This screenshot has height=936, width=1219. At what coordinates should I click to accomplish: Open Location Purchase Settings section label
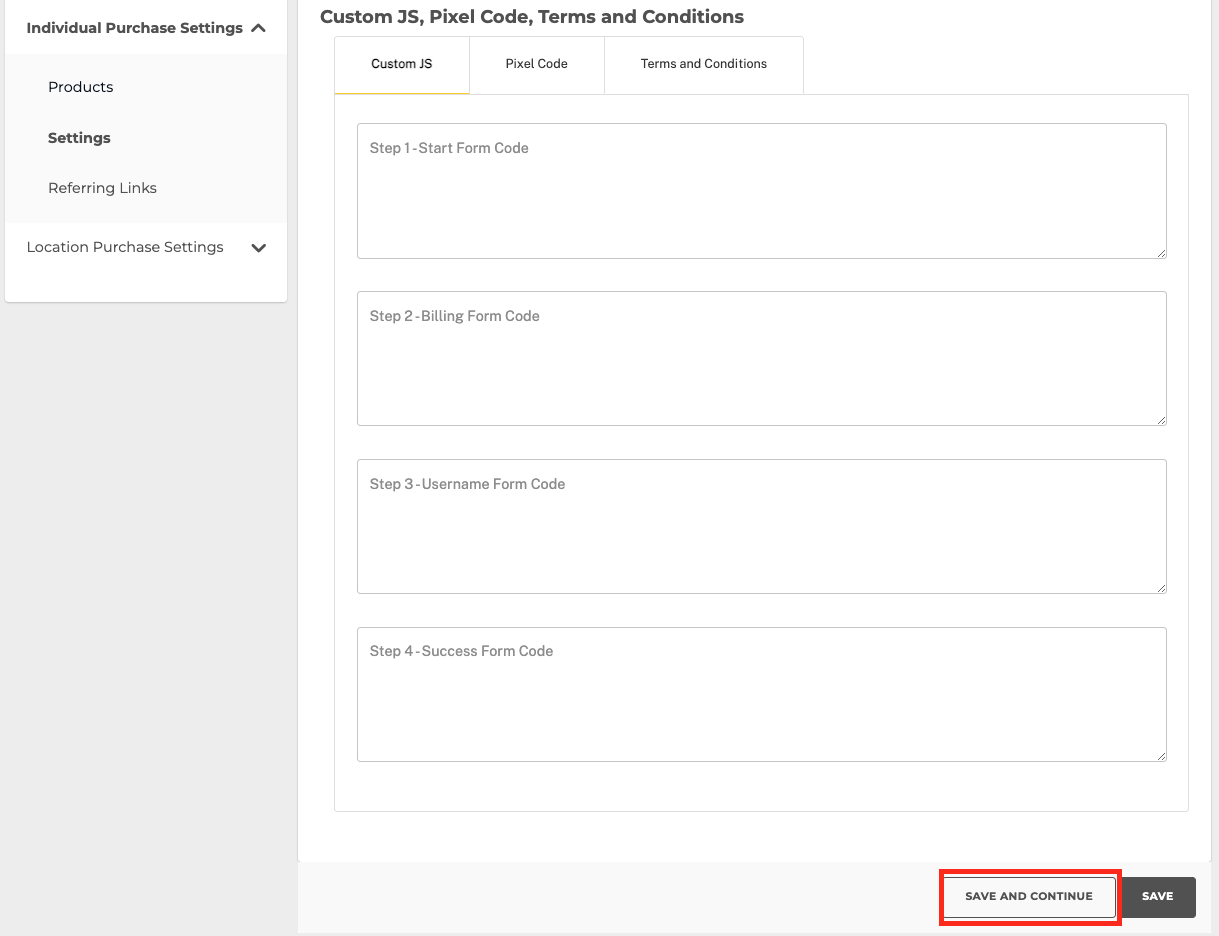click(125, 247)
